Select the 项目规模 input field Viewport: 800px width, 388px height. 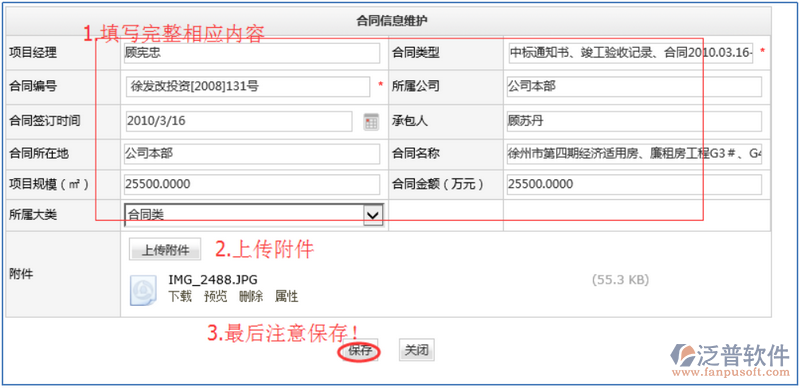point(252,184)
